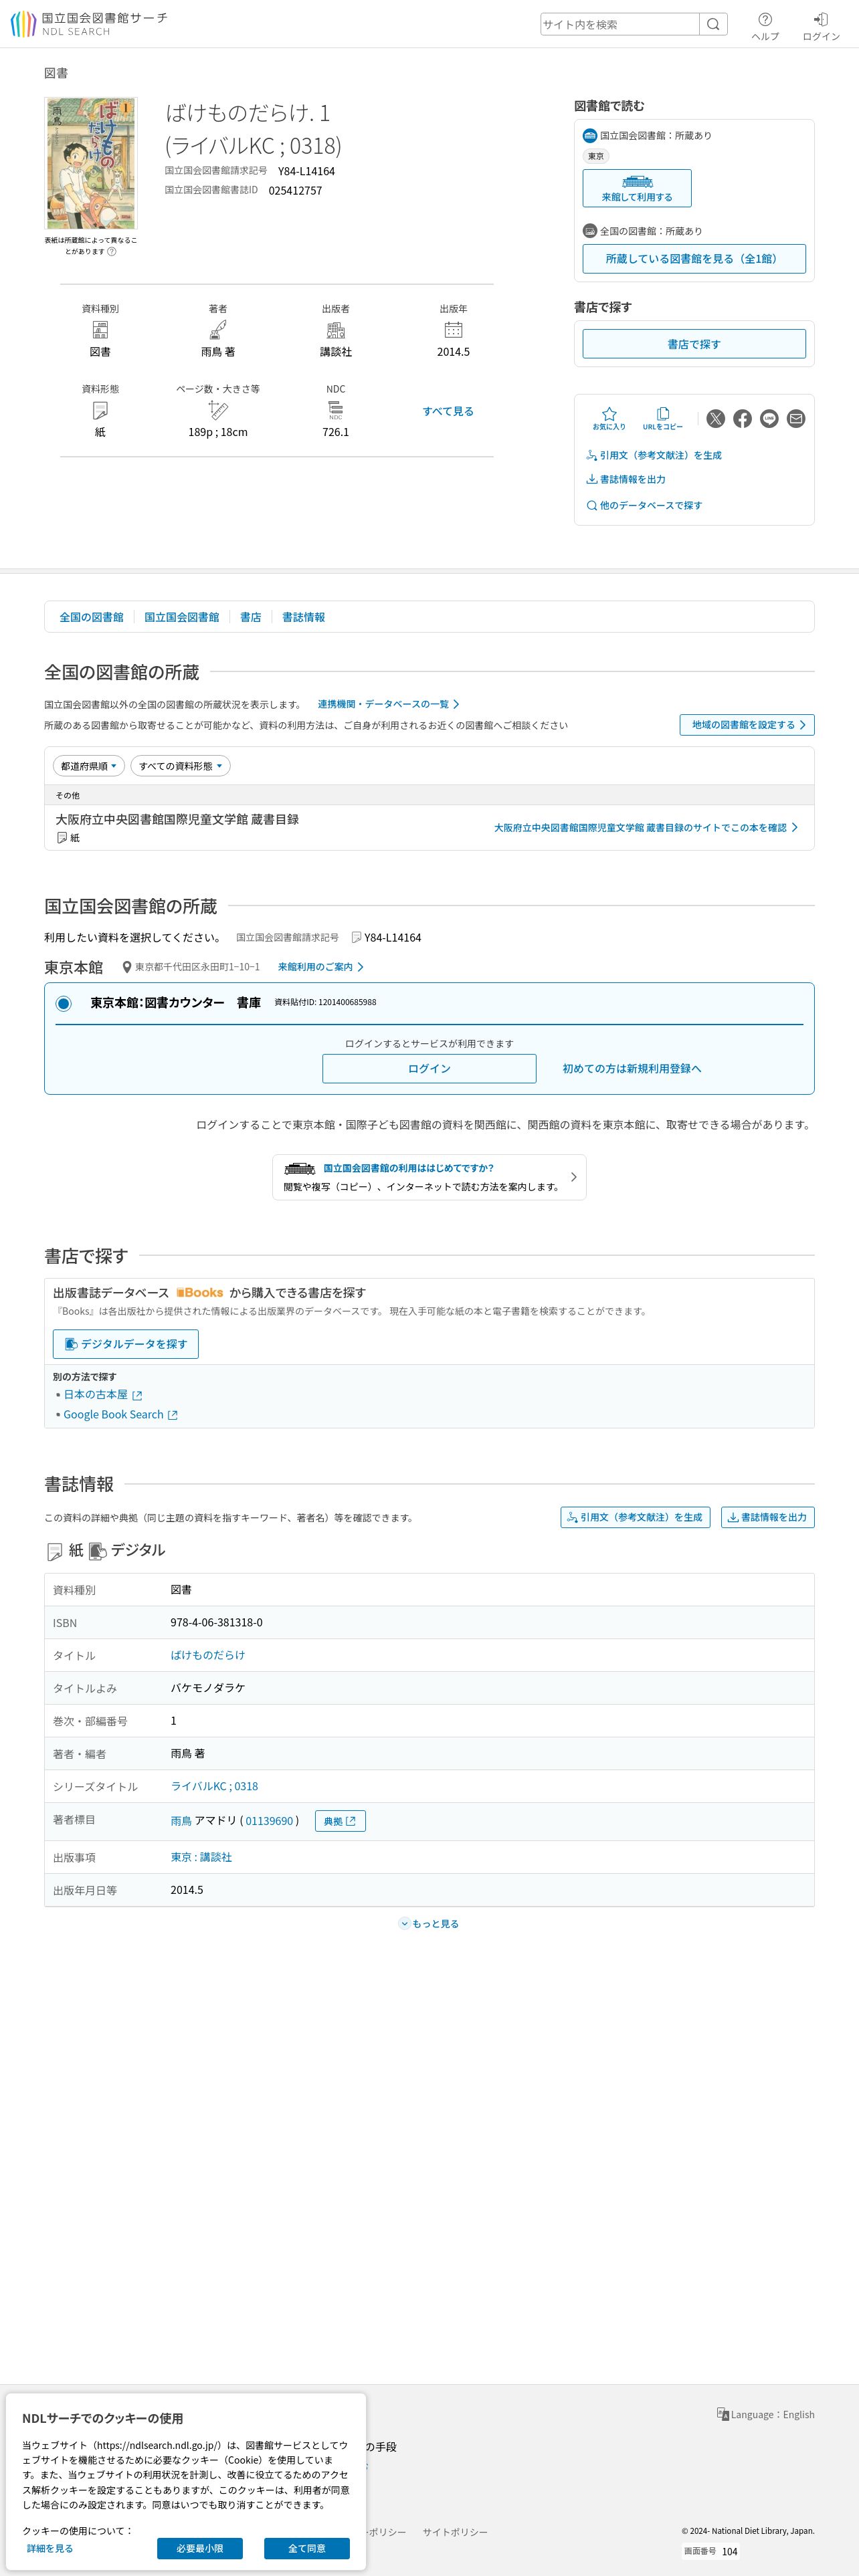Open 都道府県順 dropdown
This screenshot has height=2576, width=859.
click(89, 766)
